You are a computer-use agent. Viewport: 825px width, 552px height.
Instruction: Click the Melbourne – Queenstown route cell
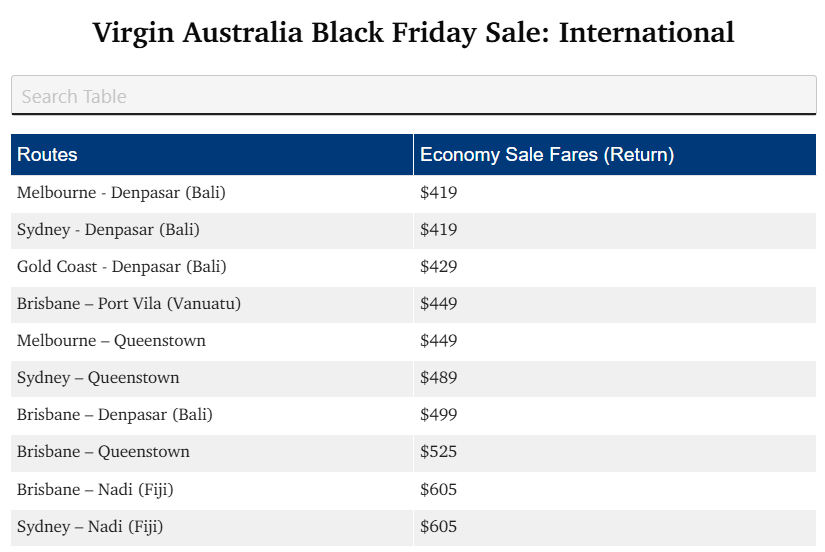111,341
